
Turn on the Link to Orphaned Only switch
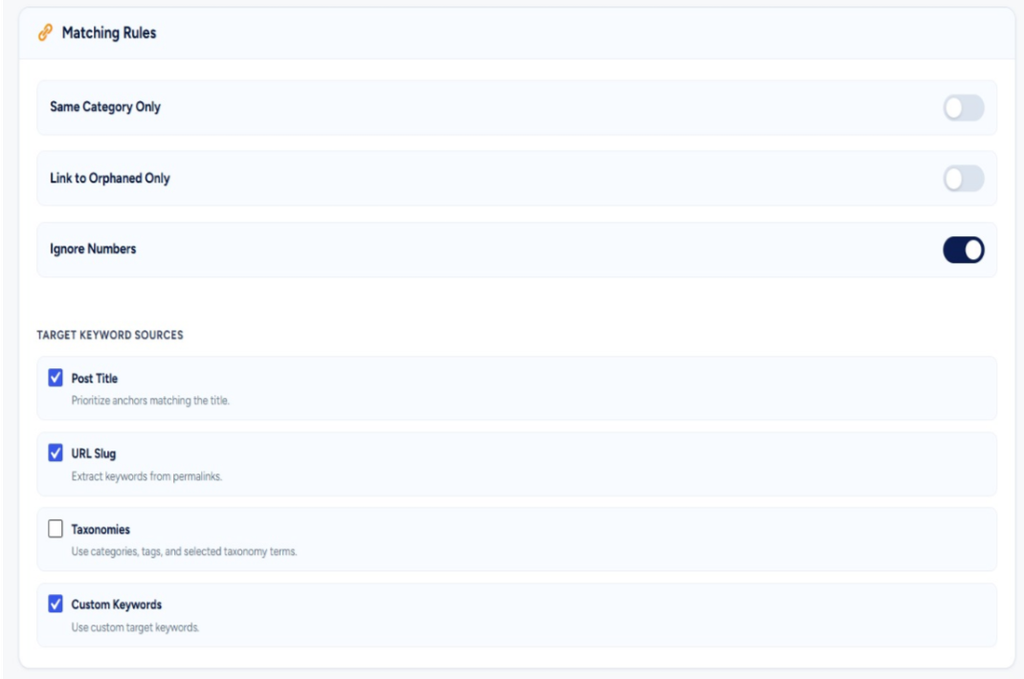(x=963, y=178)
